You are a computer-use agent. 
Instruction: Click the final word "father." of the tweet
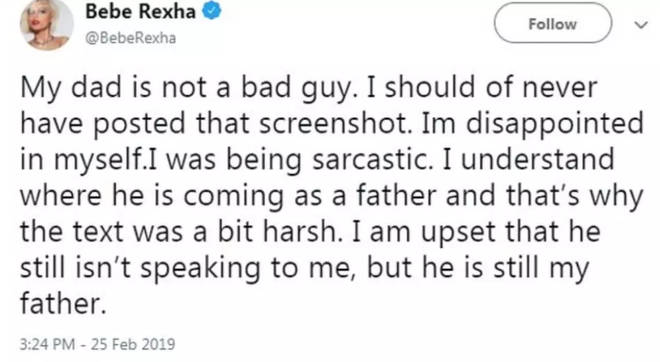[63, 304]
